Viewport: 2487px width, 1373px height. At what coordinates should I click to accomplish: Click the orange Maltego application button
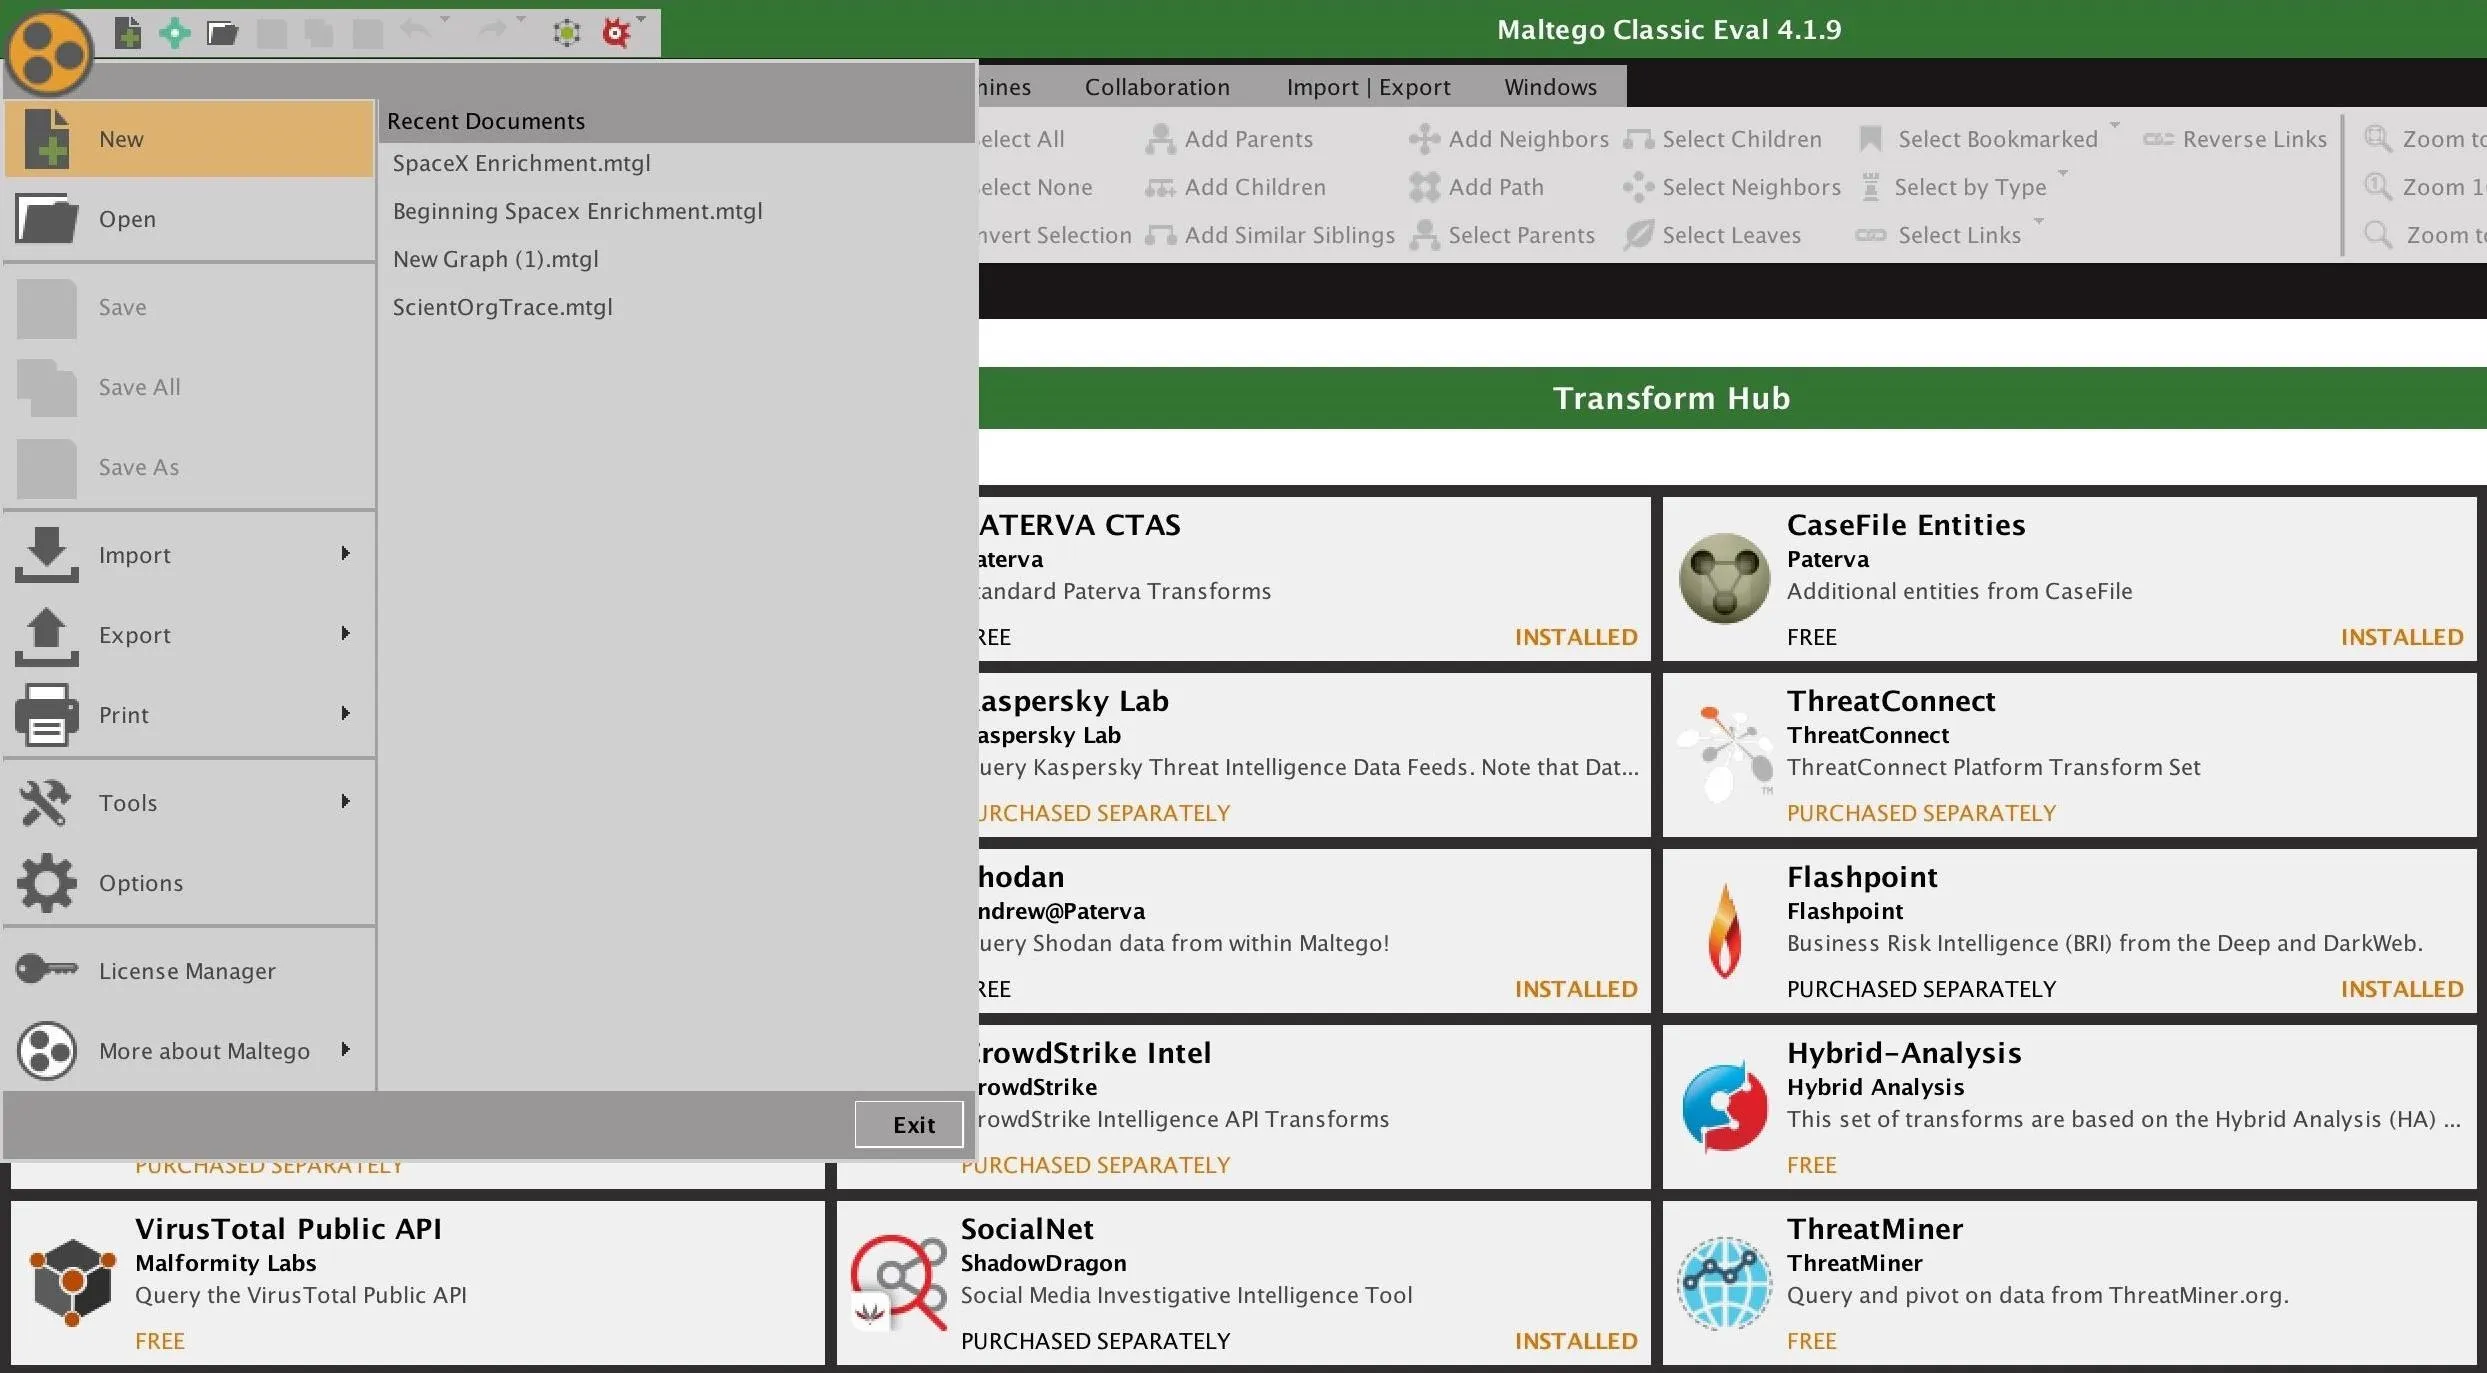49,53
